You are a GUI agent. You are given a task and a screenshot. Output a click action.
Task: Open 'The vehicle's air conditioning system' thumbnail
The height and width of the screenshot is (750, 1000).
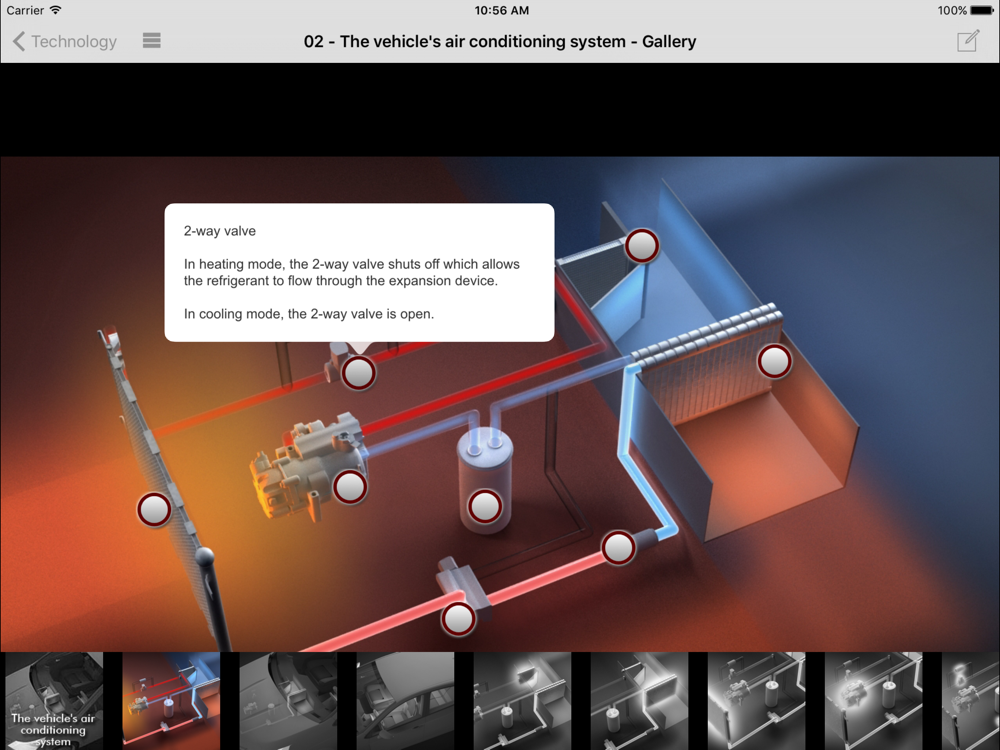coord(54,701)
